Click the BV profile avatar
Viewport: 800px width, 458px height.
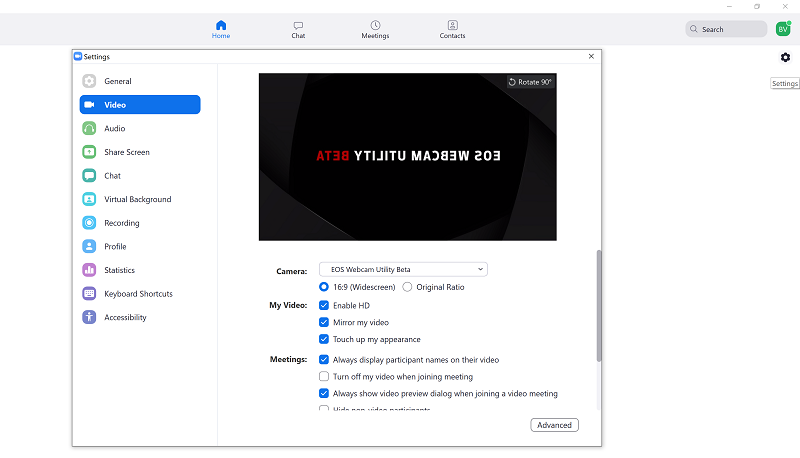coord(783,29)
